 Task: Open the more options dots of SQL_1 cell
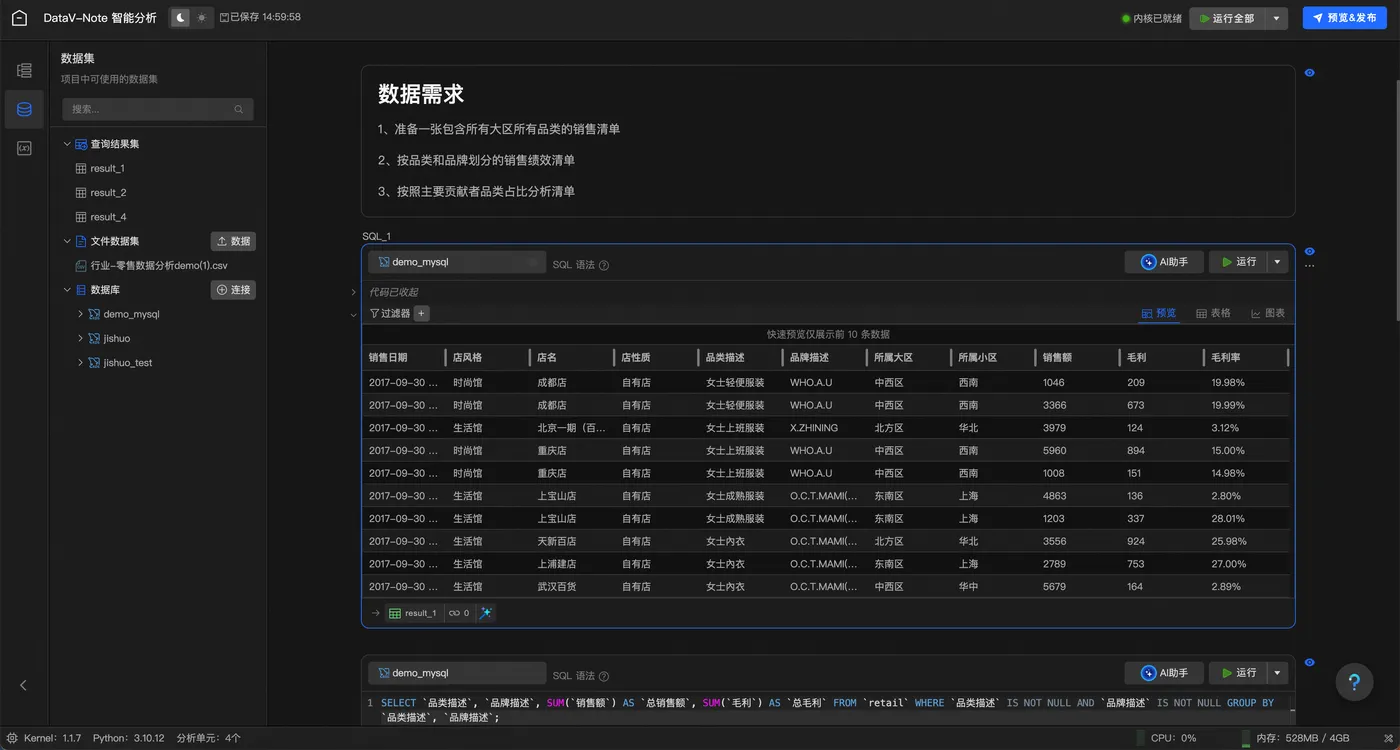(x=1310, y=267)
